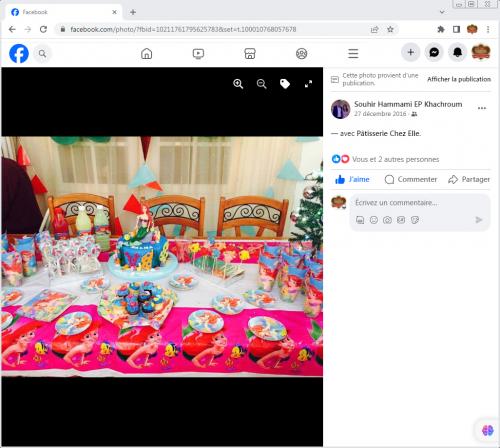Click the Partager button

coord(469,179)
